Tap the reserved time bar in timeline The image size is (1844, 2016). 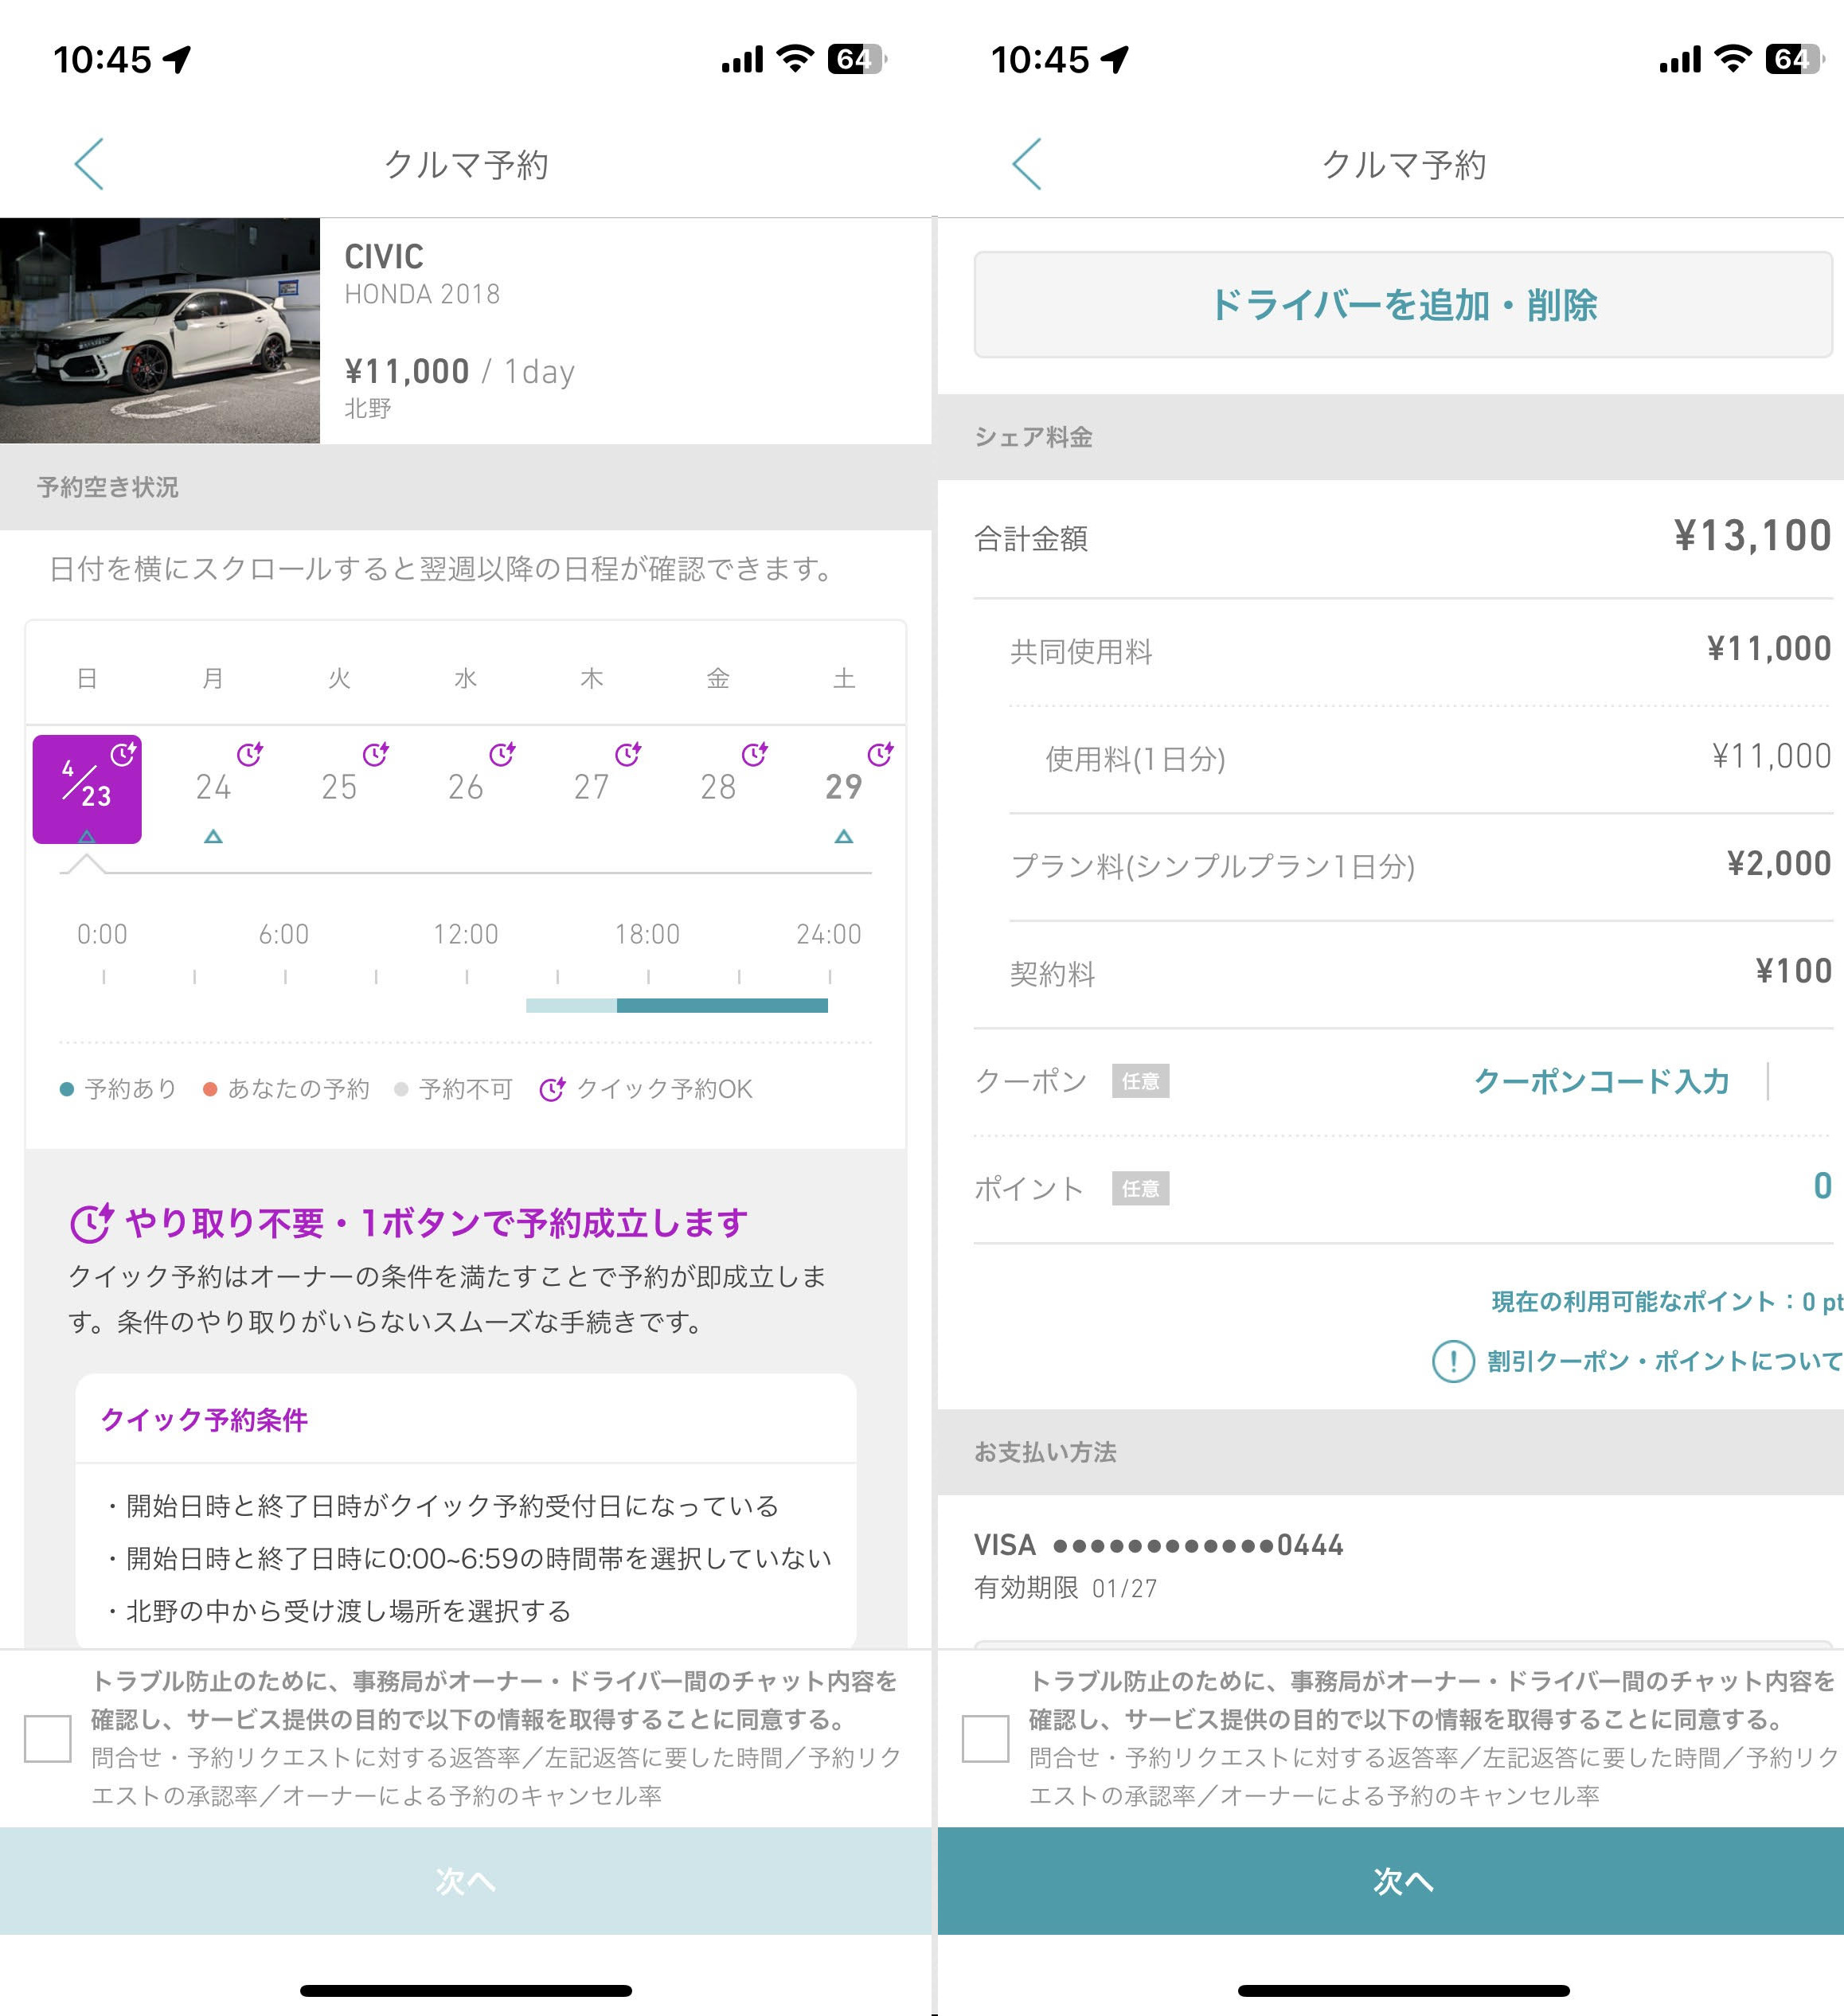[x=722, y=1005]
